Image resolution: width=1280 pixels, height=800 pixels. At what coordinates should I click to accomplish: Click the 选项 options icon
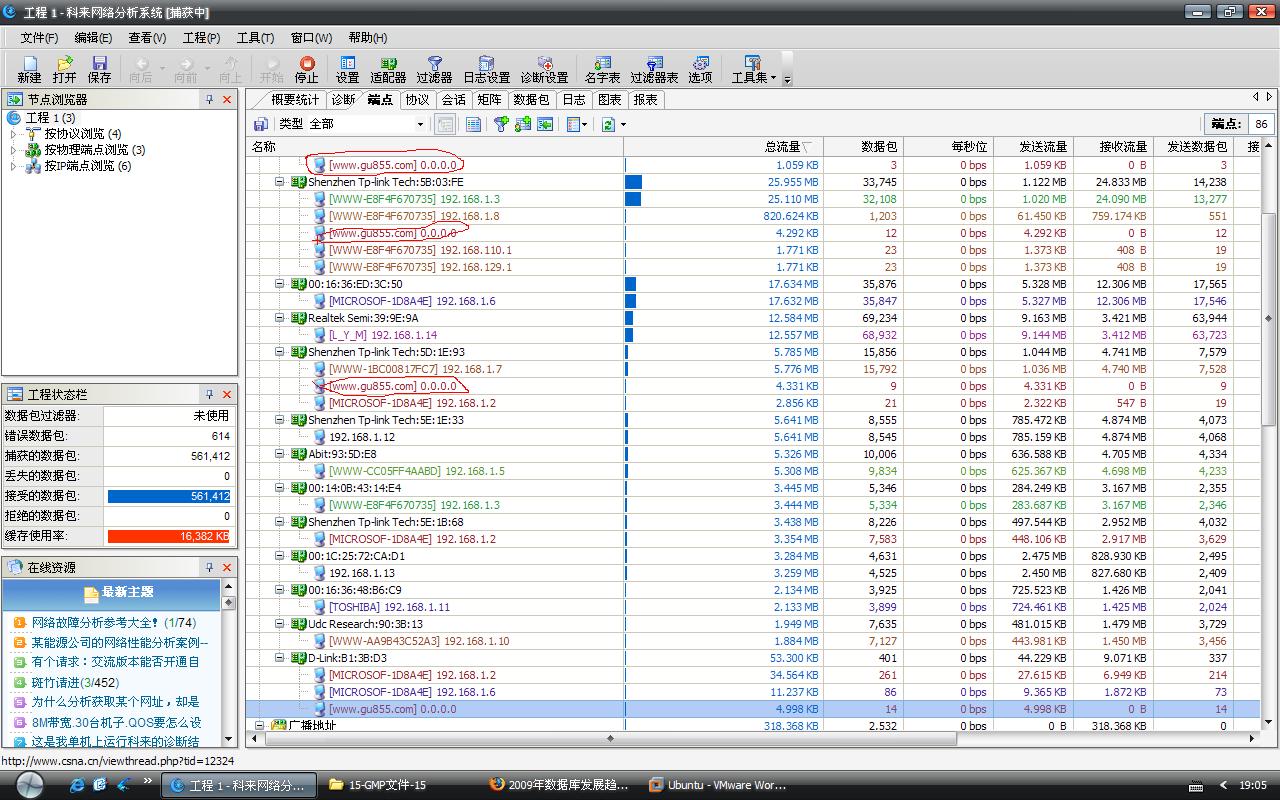pyautogui.click(x=700, y=69)
